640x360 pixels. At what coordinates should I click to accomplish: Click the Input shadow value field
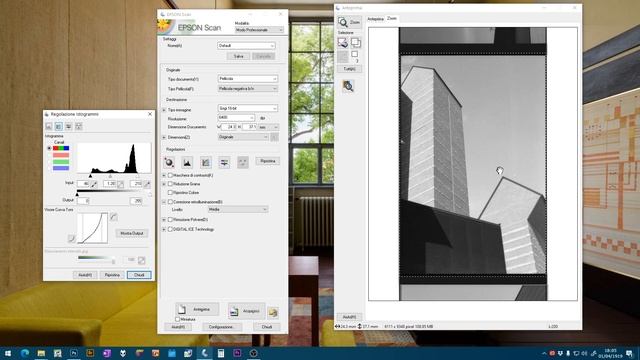click(x=83, y=184)
